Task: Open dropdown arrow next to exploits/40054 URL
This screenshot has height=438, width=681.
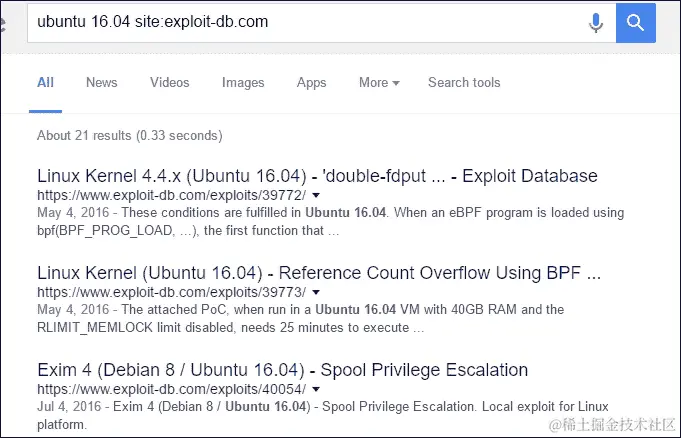Action: click(316, 389)
